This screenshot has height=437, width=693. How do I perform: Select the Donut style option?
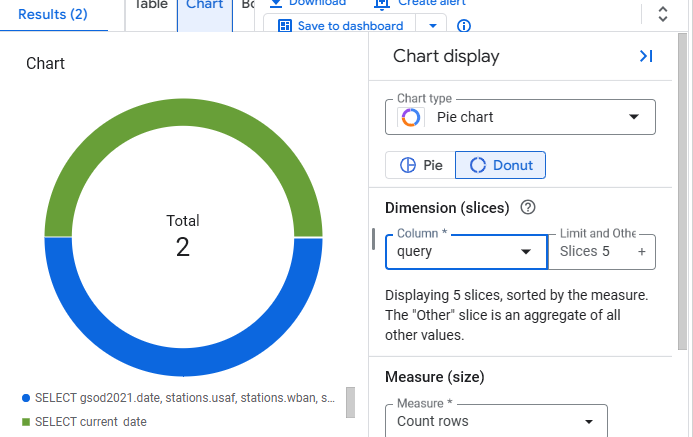tap(500, 165)
